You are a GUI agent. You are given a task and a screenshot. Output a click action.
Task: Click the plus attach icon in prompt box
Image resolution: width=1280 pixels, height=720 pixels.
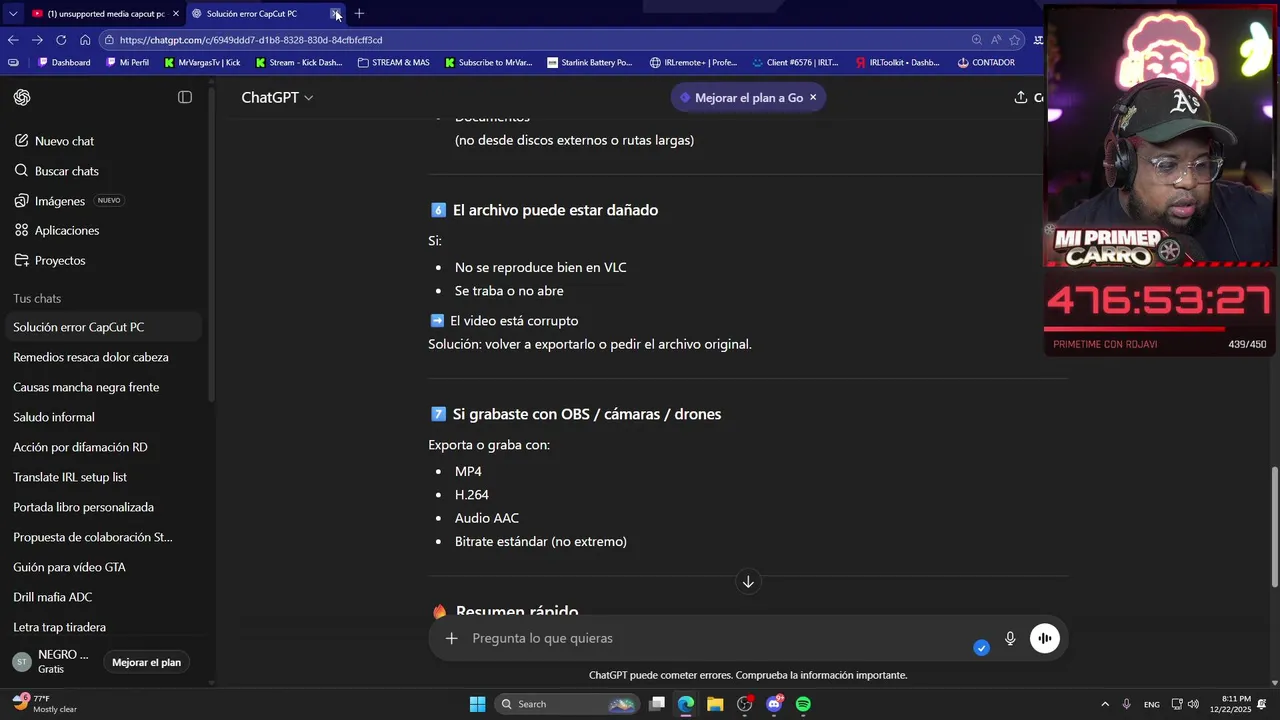pos(451,638)
